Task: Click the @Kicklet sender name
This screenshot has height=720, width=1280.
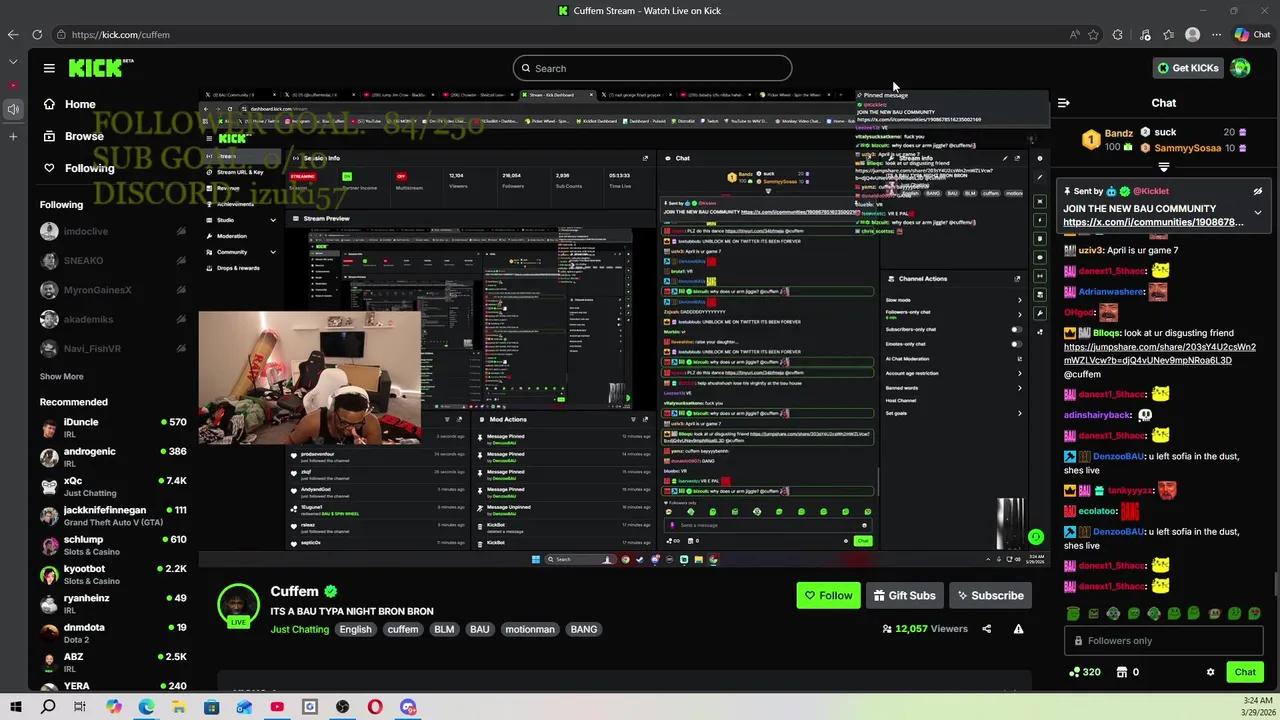Action: click(x=1150, y=191)
